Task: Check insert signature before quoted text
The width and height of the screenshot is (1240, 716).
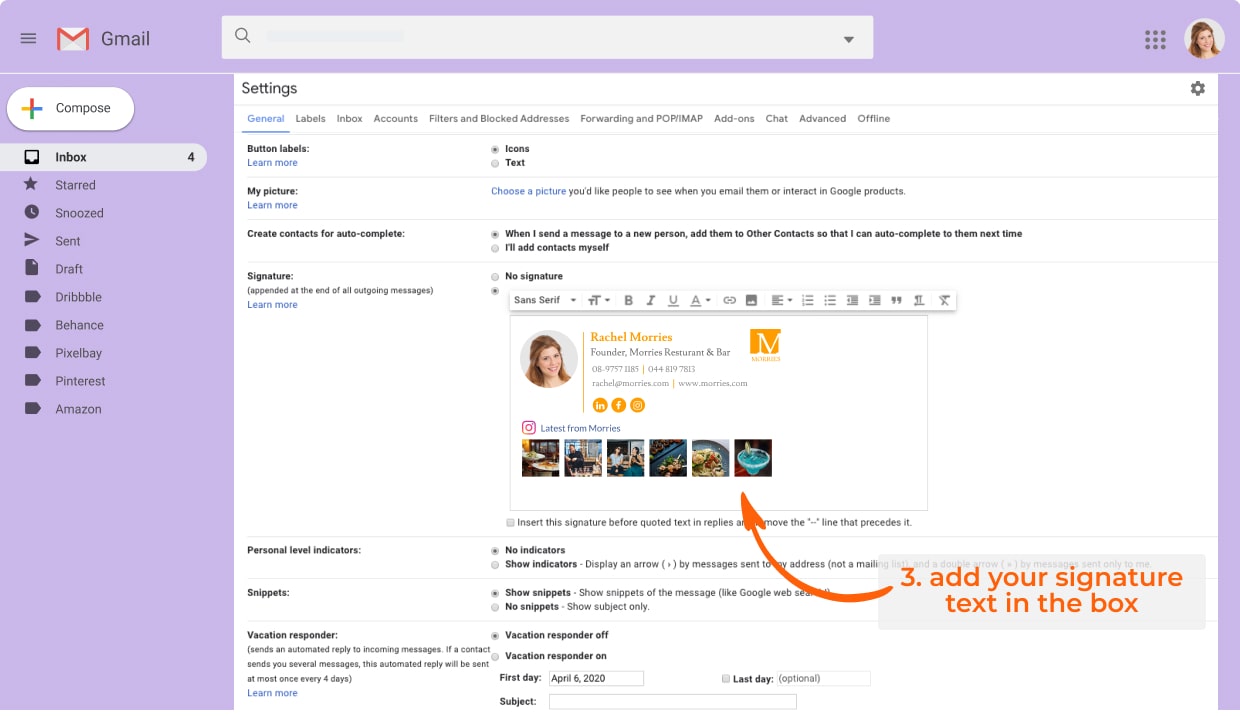Action: coord(510,522)
